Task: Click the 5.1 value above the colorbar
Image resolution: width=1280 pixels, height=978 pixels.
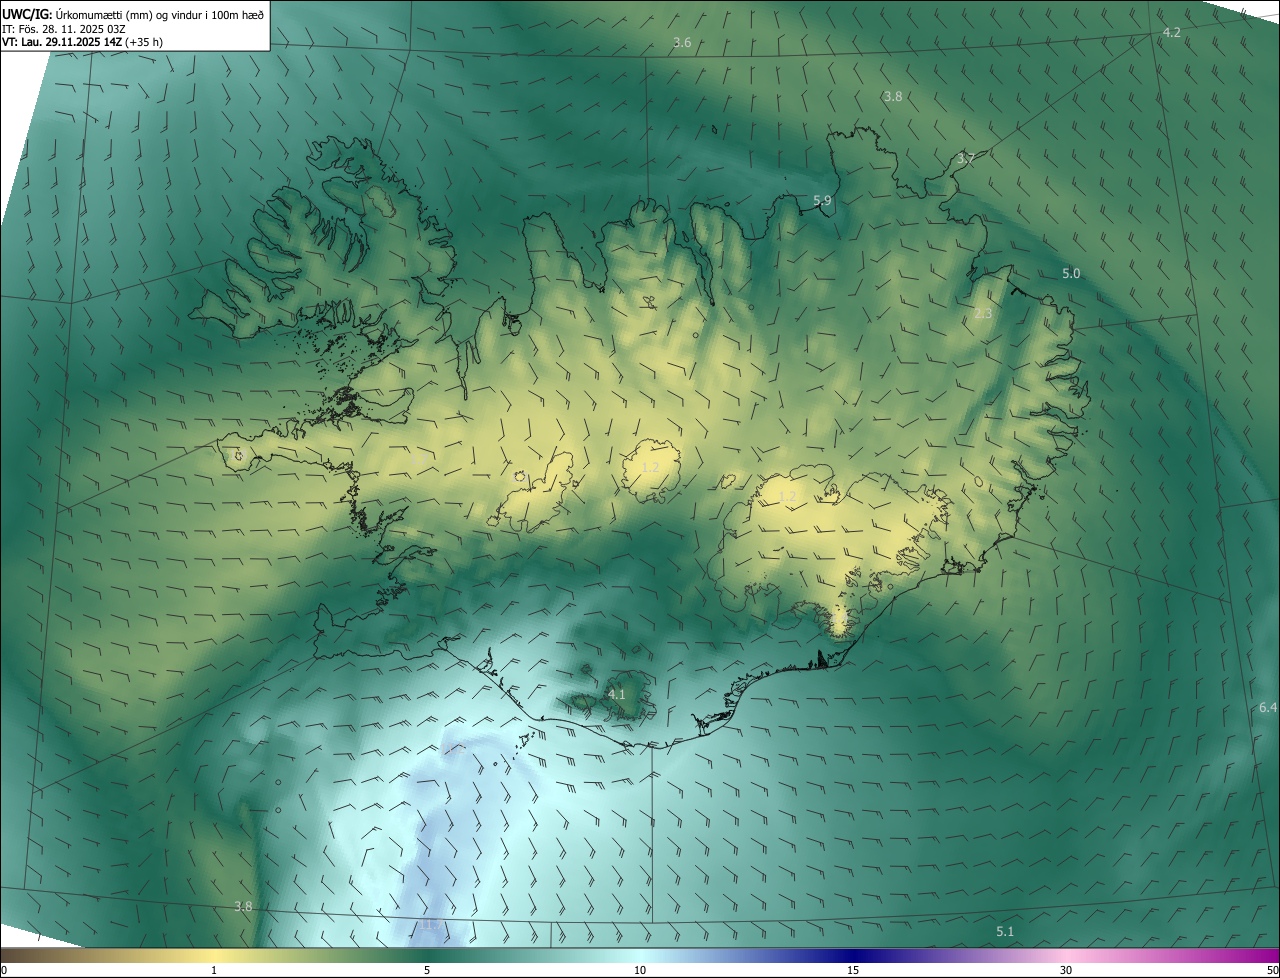Action: 1005,932
